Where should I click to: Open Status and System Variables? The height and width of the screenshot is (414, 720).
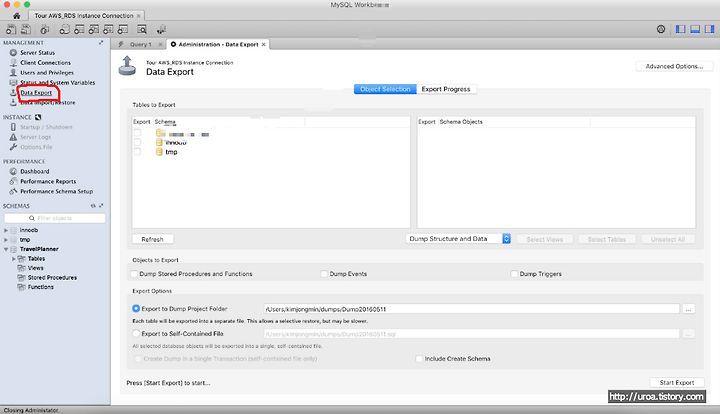coord(57,83)
